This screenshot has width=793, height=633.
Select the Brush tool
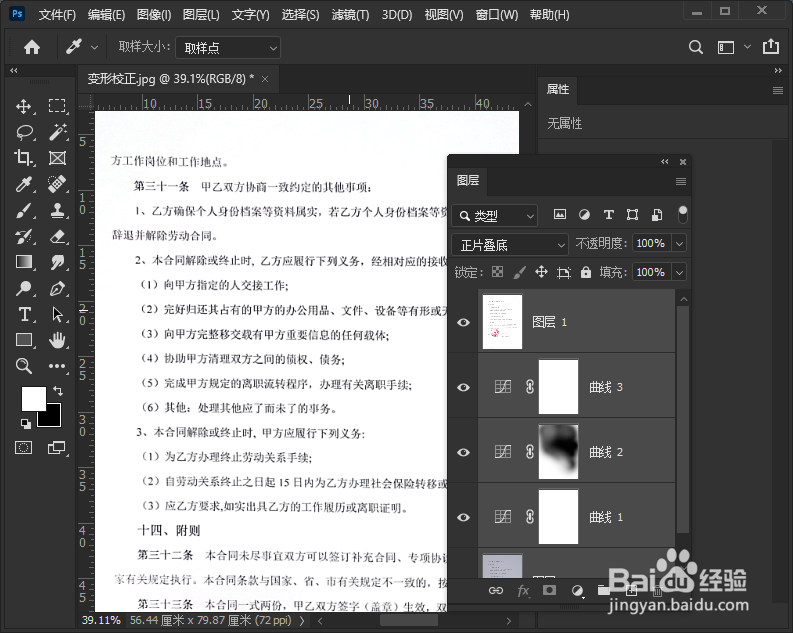pyautogui.click(x=24, y=210)
